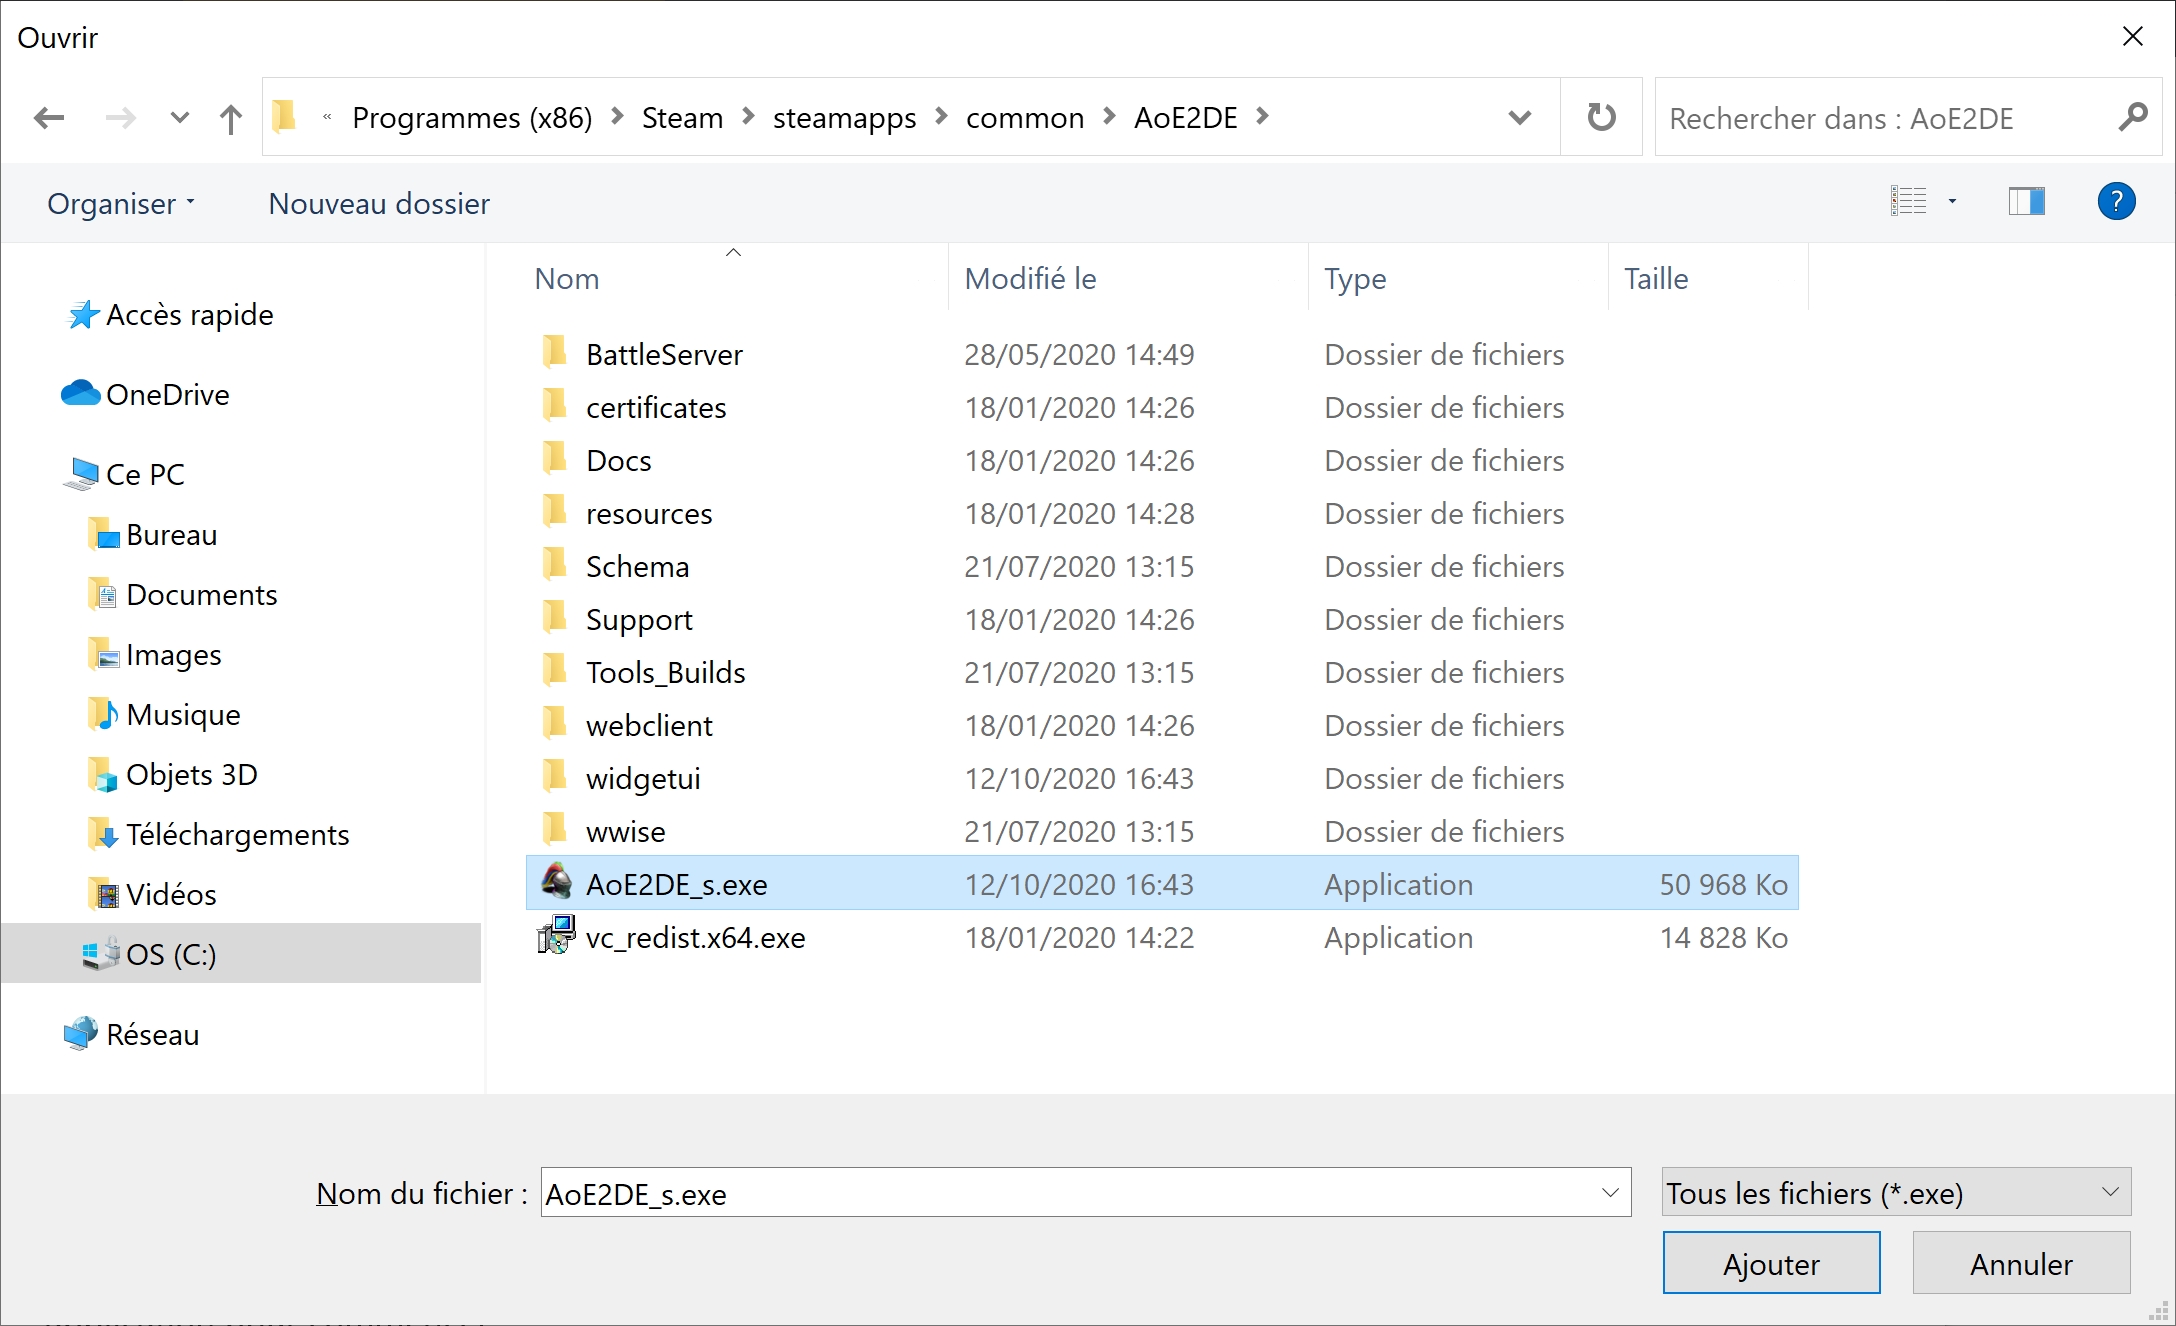Navigate to Programmes (x86) breadcrumb
The height and width of the screenshot is (1326, 2176).
point(472,118)
